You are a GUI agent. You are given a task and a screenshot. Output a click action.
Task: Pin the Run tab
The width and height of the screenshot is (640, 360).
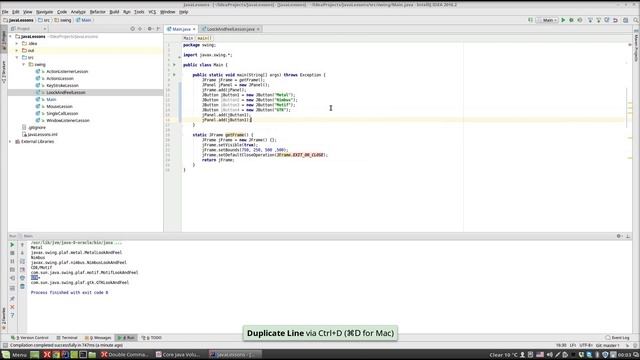click(12, 299)
